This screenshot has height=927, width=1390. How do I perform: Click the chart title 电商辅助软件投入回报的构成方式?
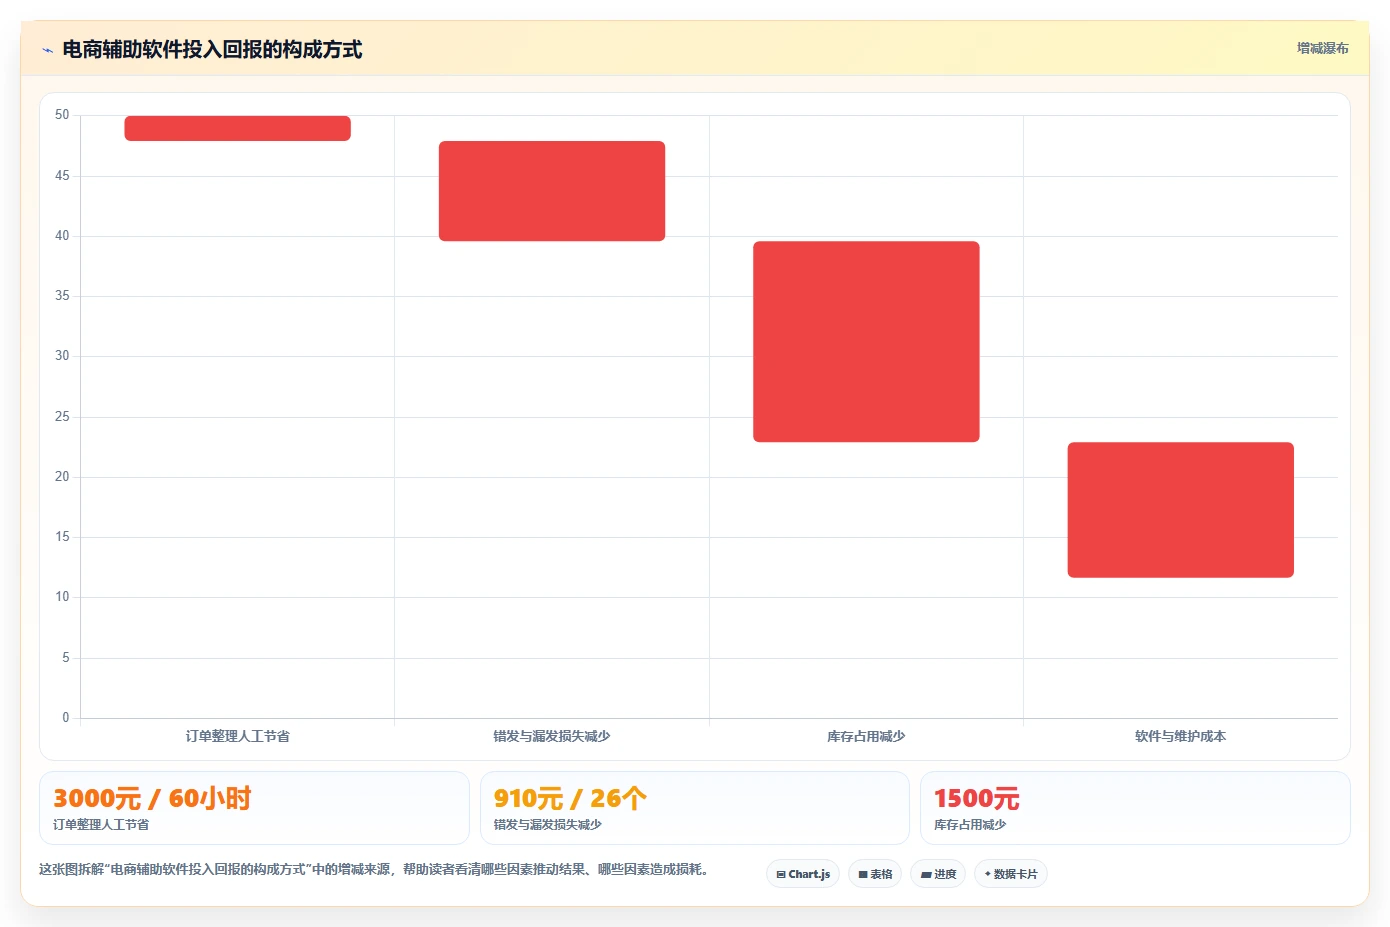coord(212,50)
